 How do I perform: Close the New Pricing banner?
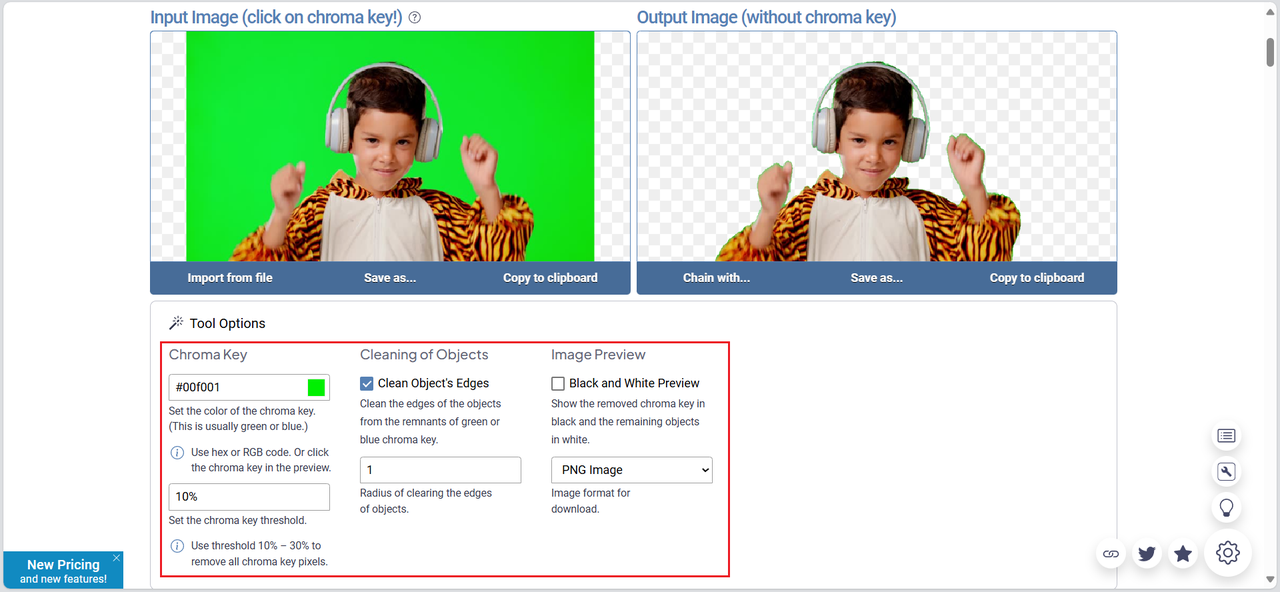click(116, 558)
